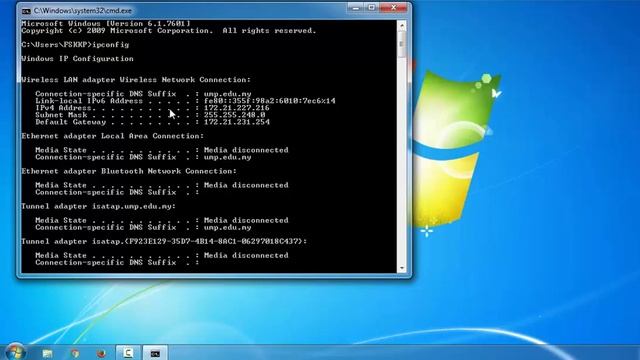Click the isatap GUID tunnel adapter heading

[x=164, y=241]
